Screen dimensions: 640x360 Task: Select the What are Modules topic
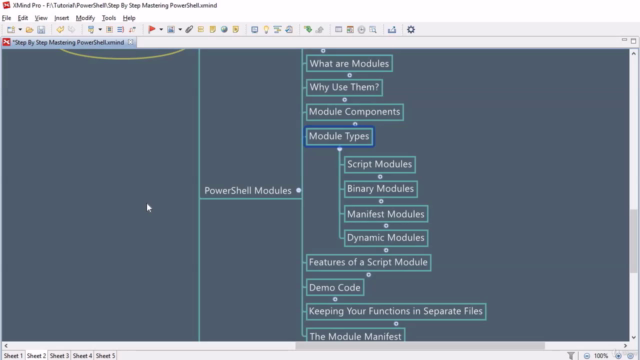(349, 64)
